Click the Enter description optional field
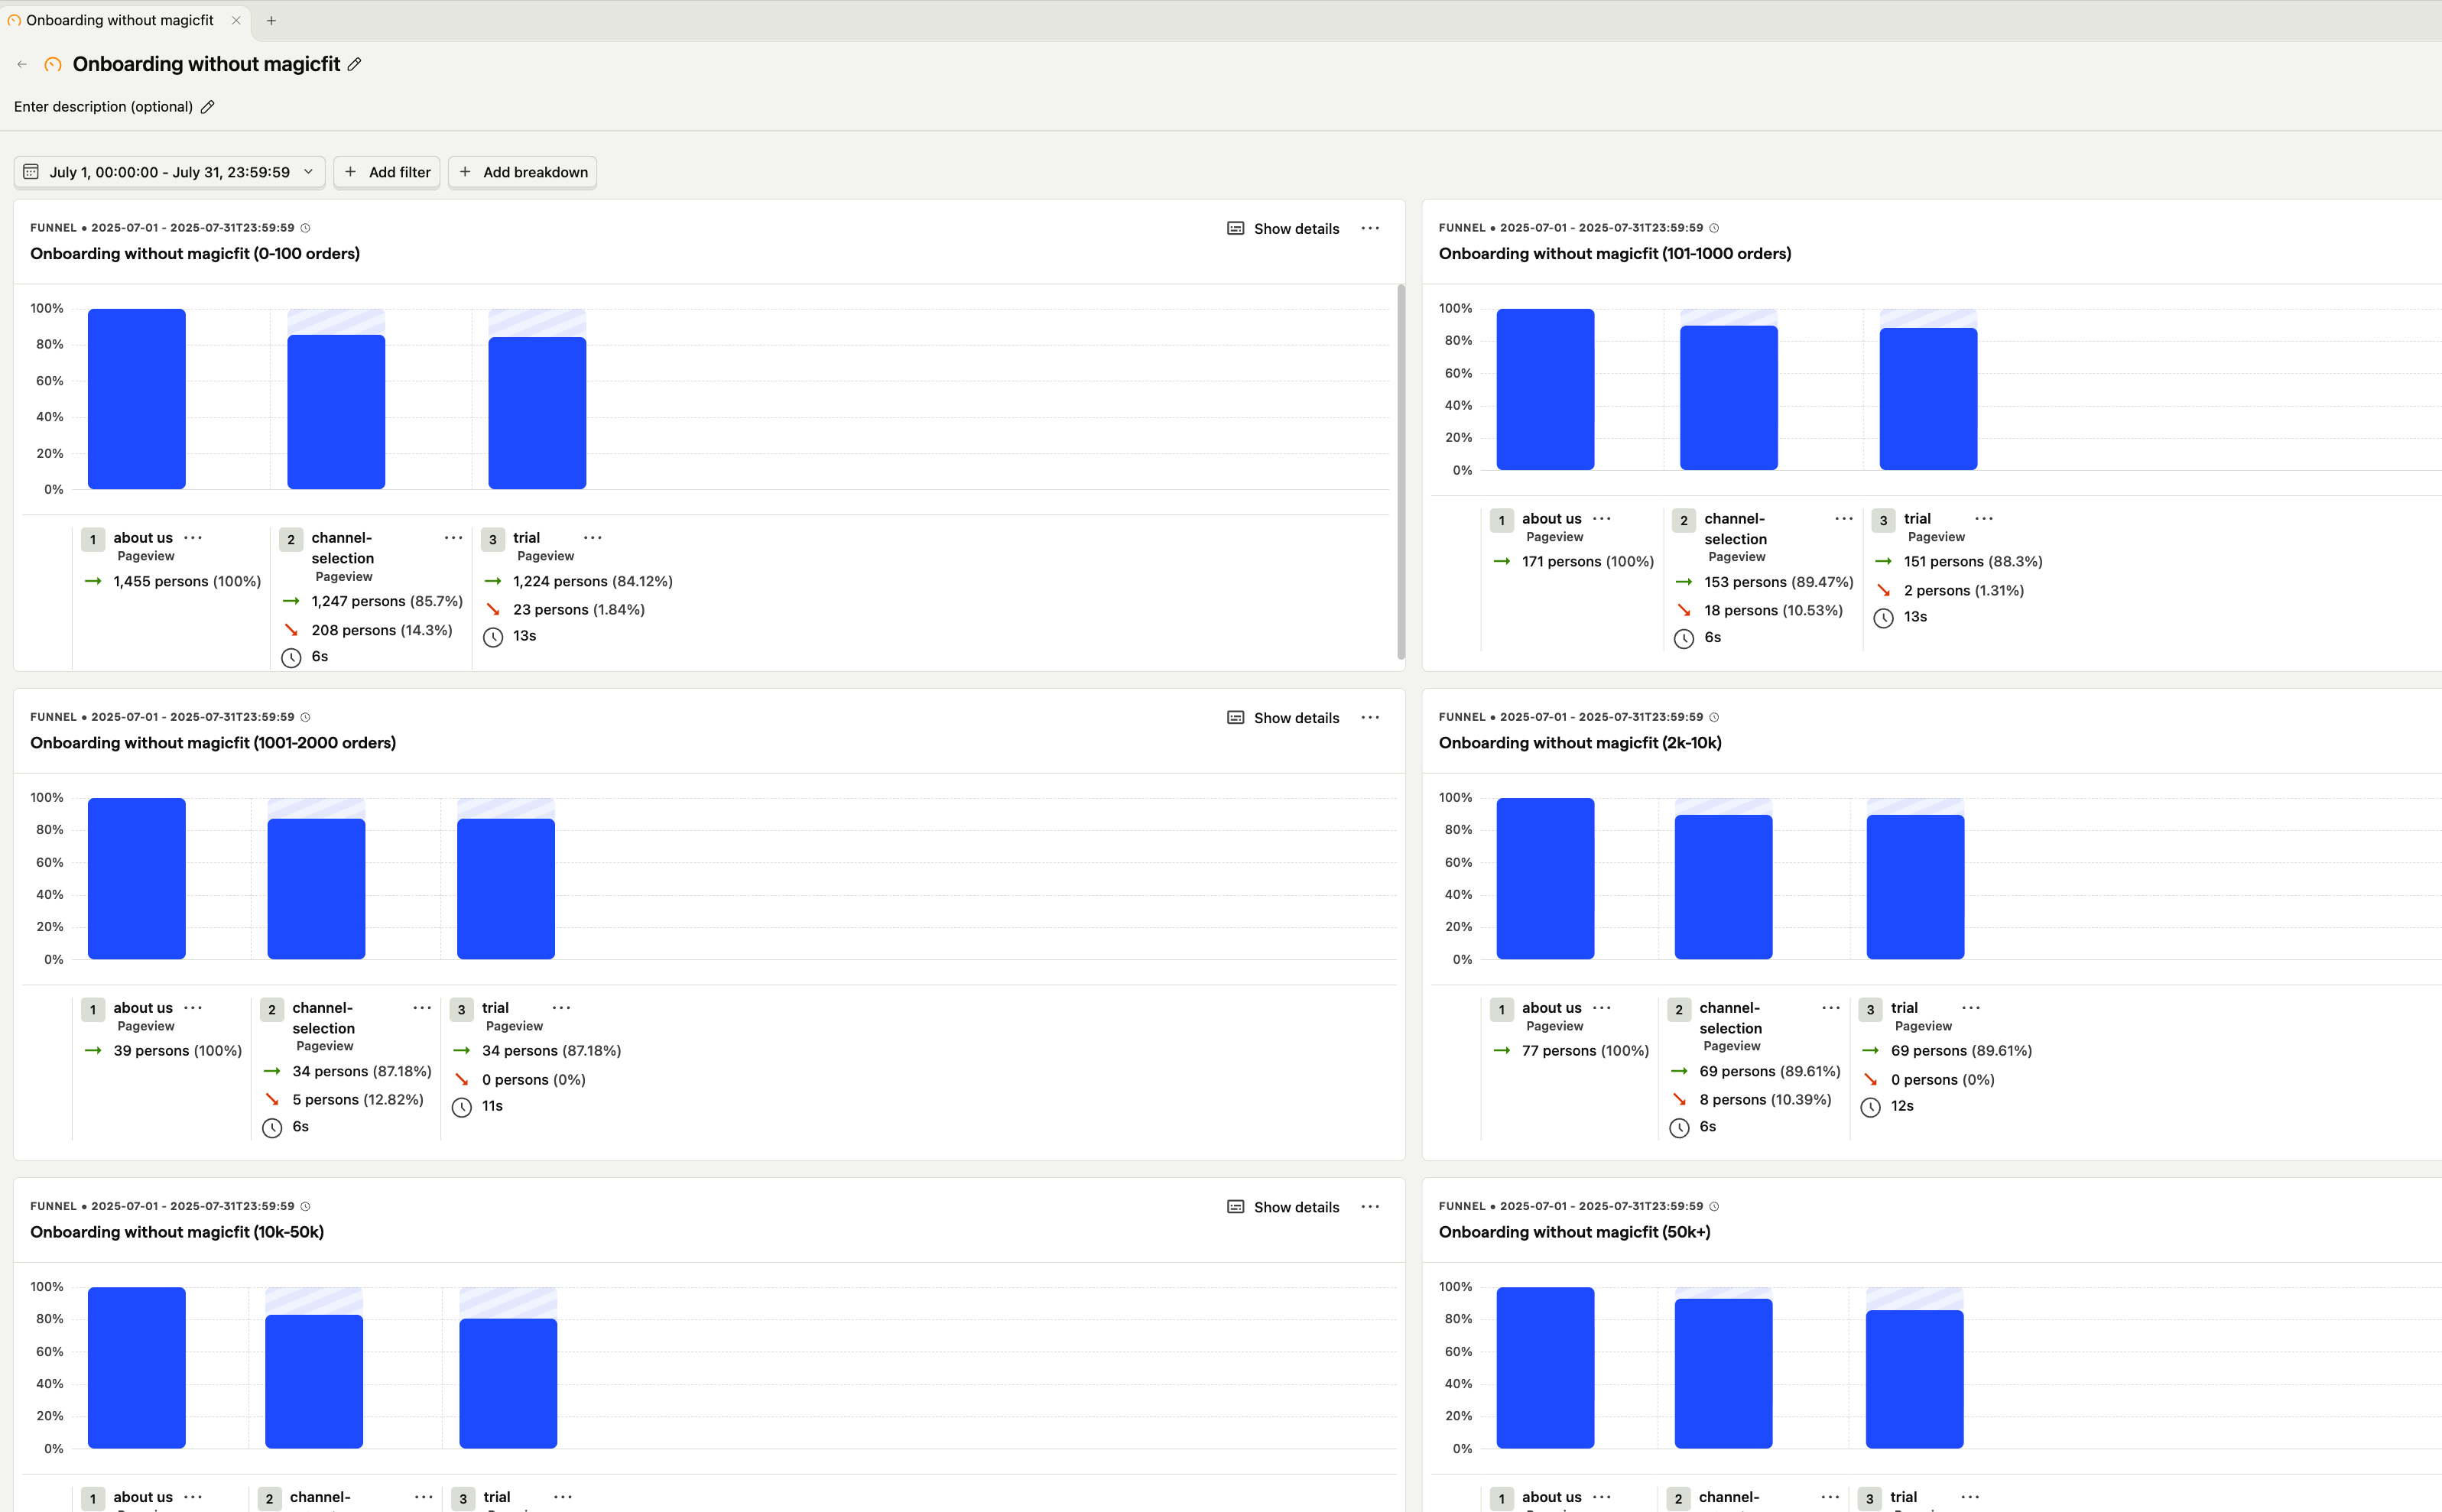 (103, 106)
